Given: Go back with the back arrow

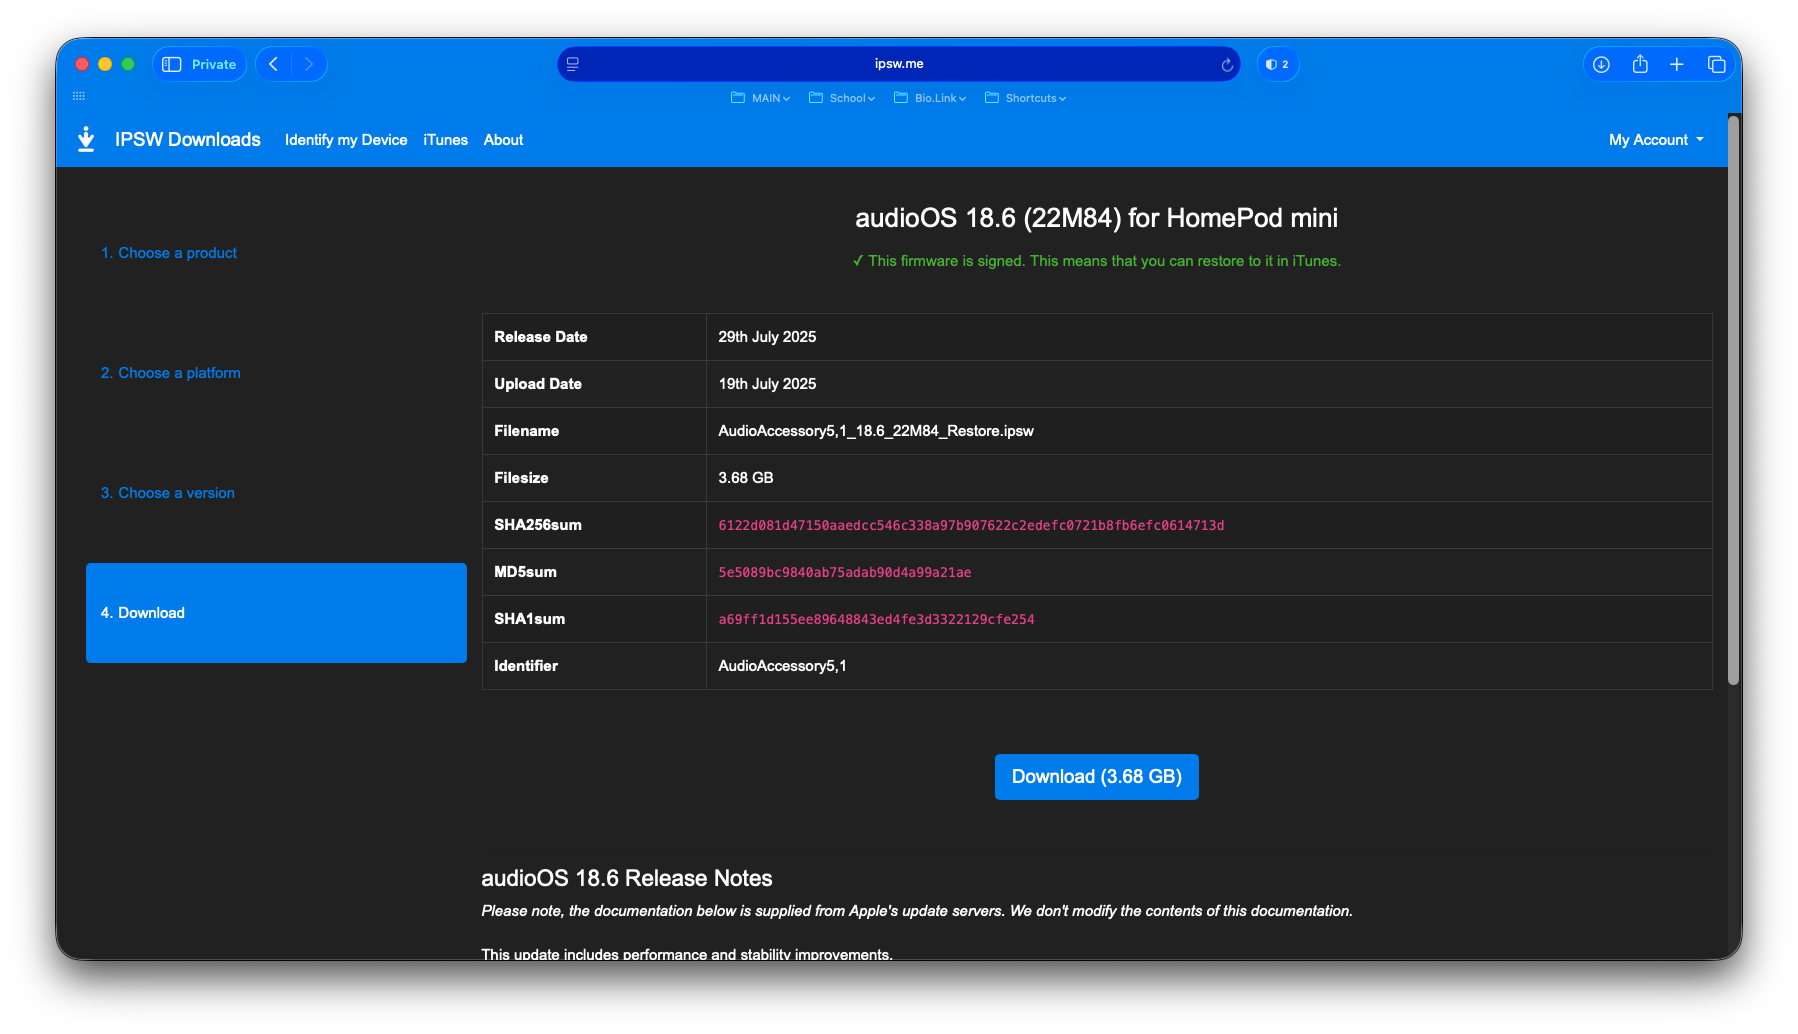Looking at the screenshot, I should 273,64.
